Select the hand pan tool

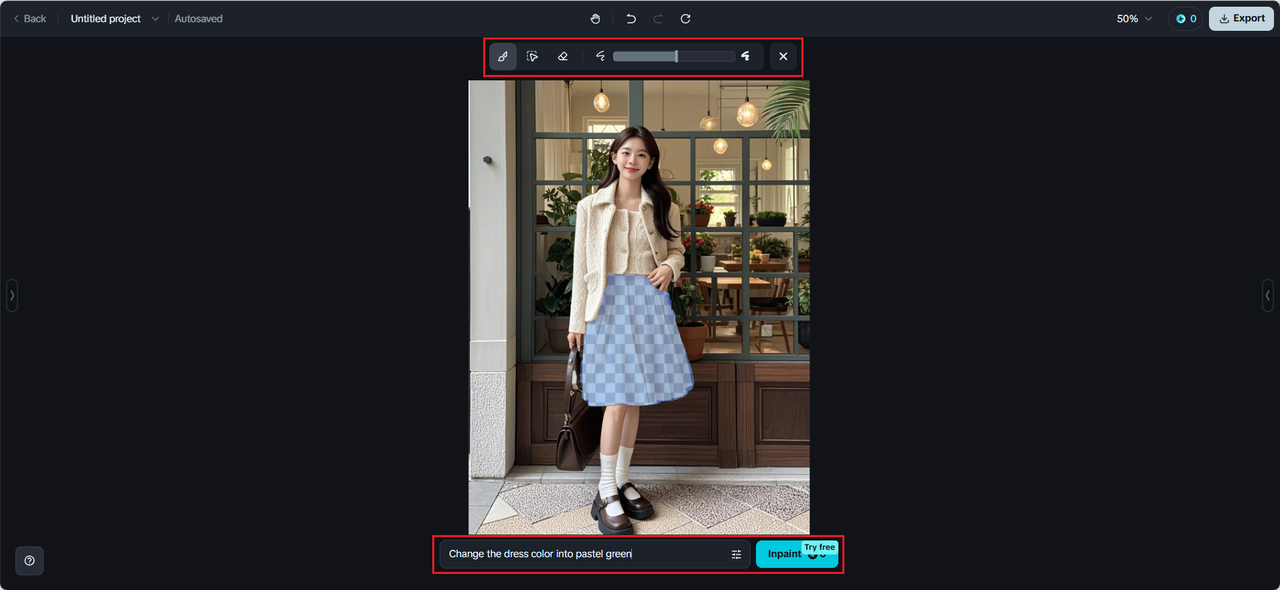(x=596, y=19)
